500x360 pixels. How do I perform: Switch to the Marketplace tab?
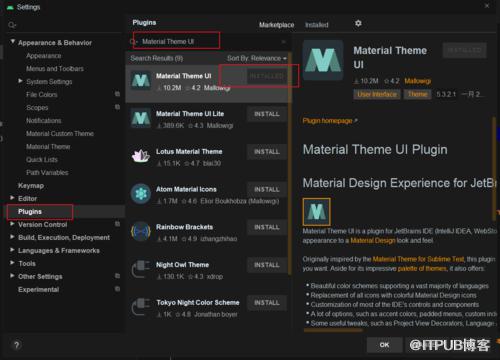point(277,25)
